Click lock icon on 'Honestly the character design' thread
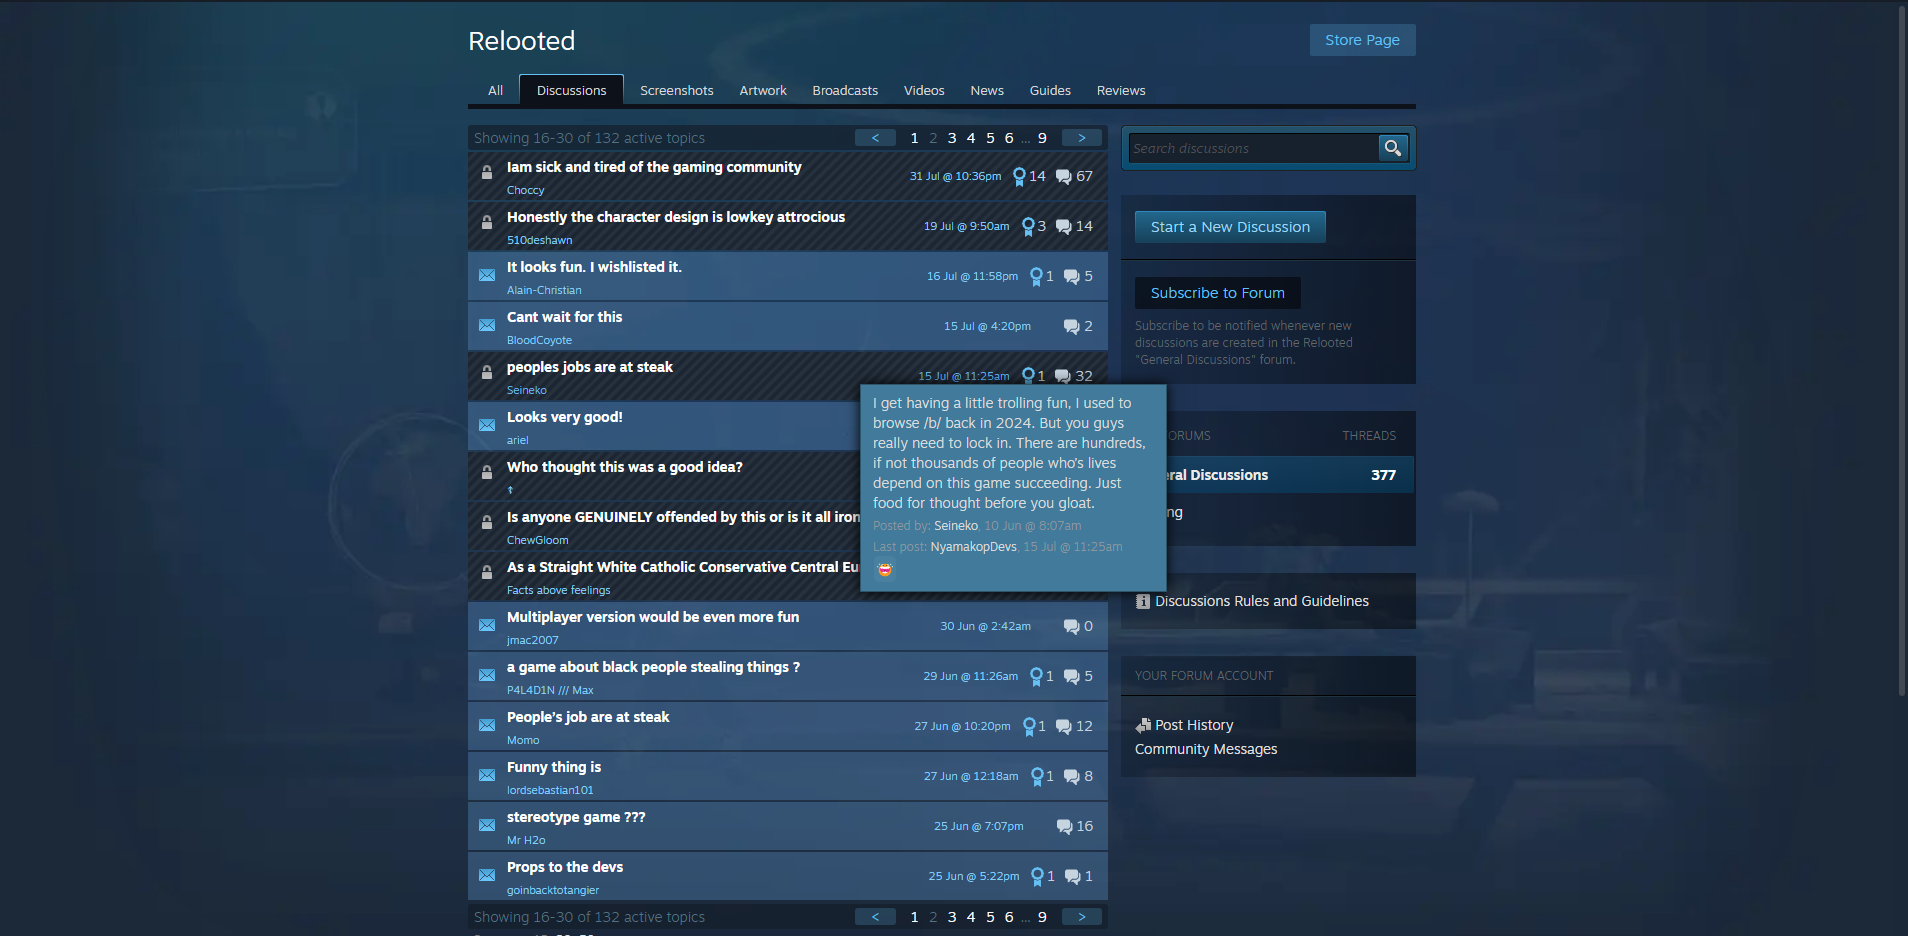1908x936 pixels. point(487,222)
